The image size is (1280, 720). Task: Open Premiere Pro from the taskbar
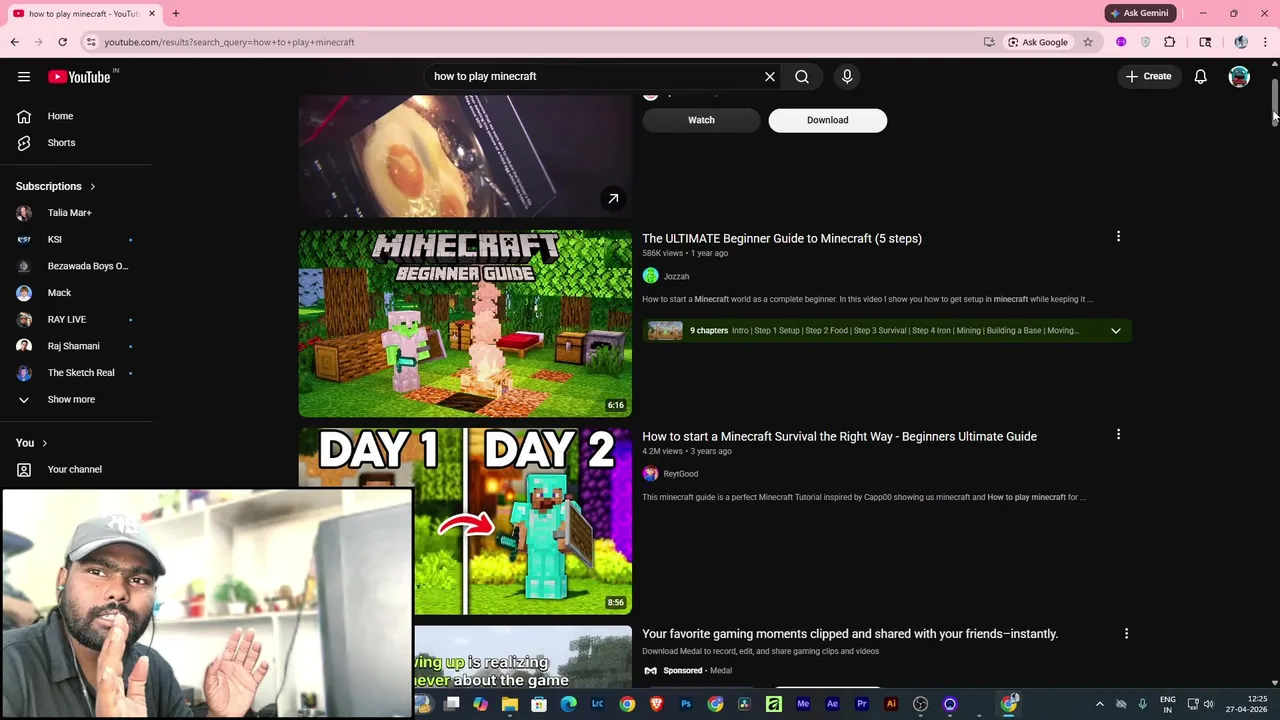862,704
